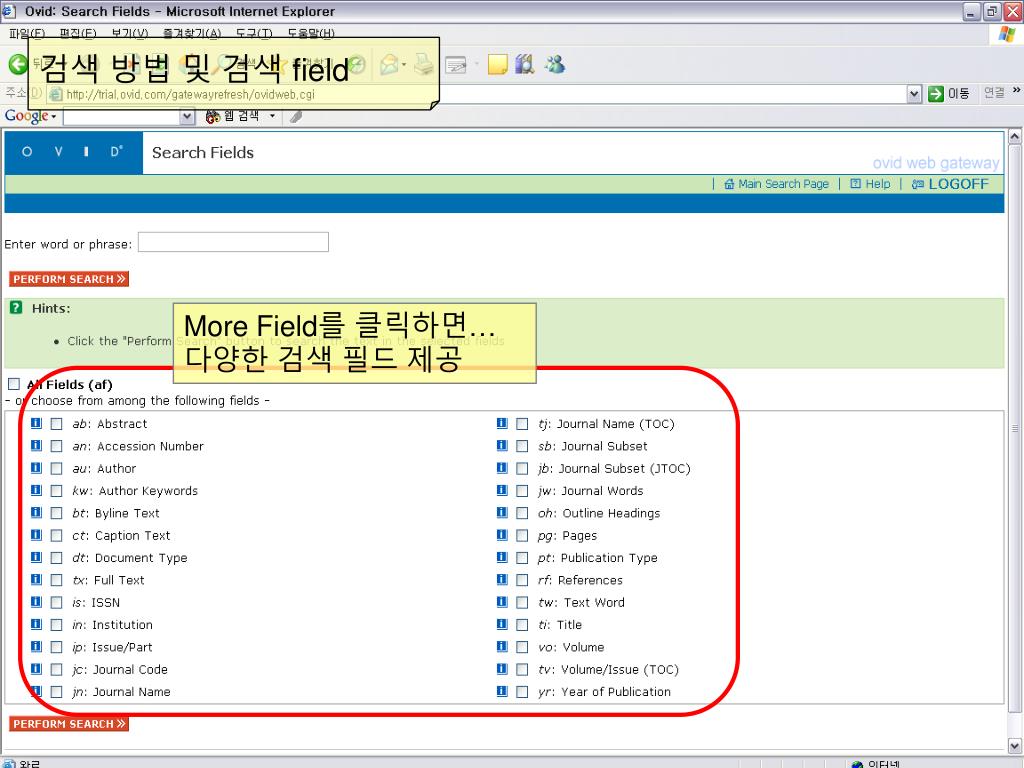Check the tw: Text Word checkbox

522,602
